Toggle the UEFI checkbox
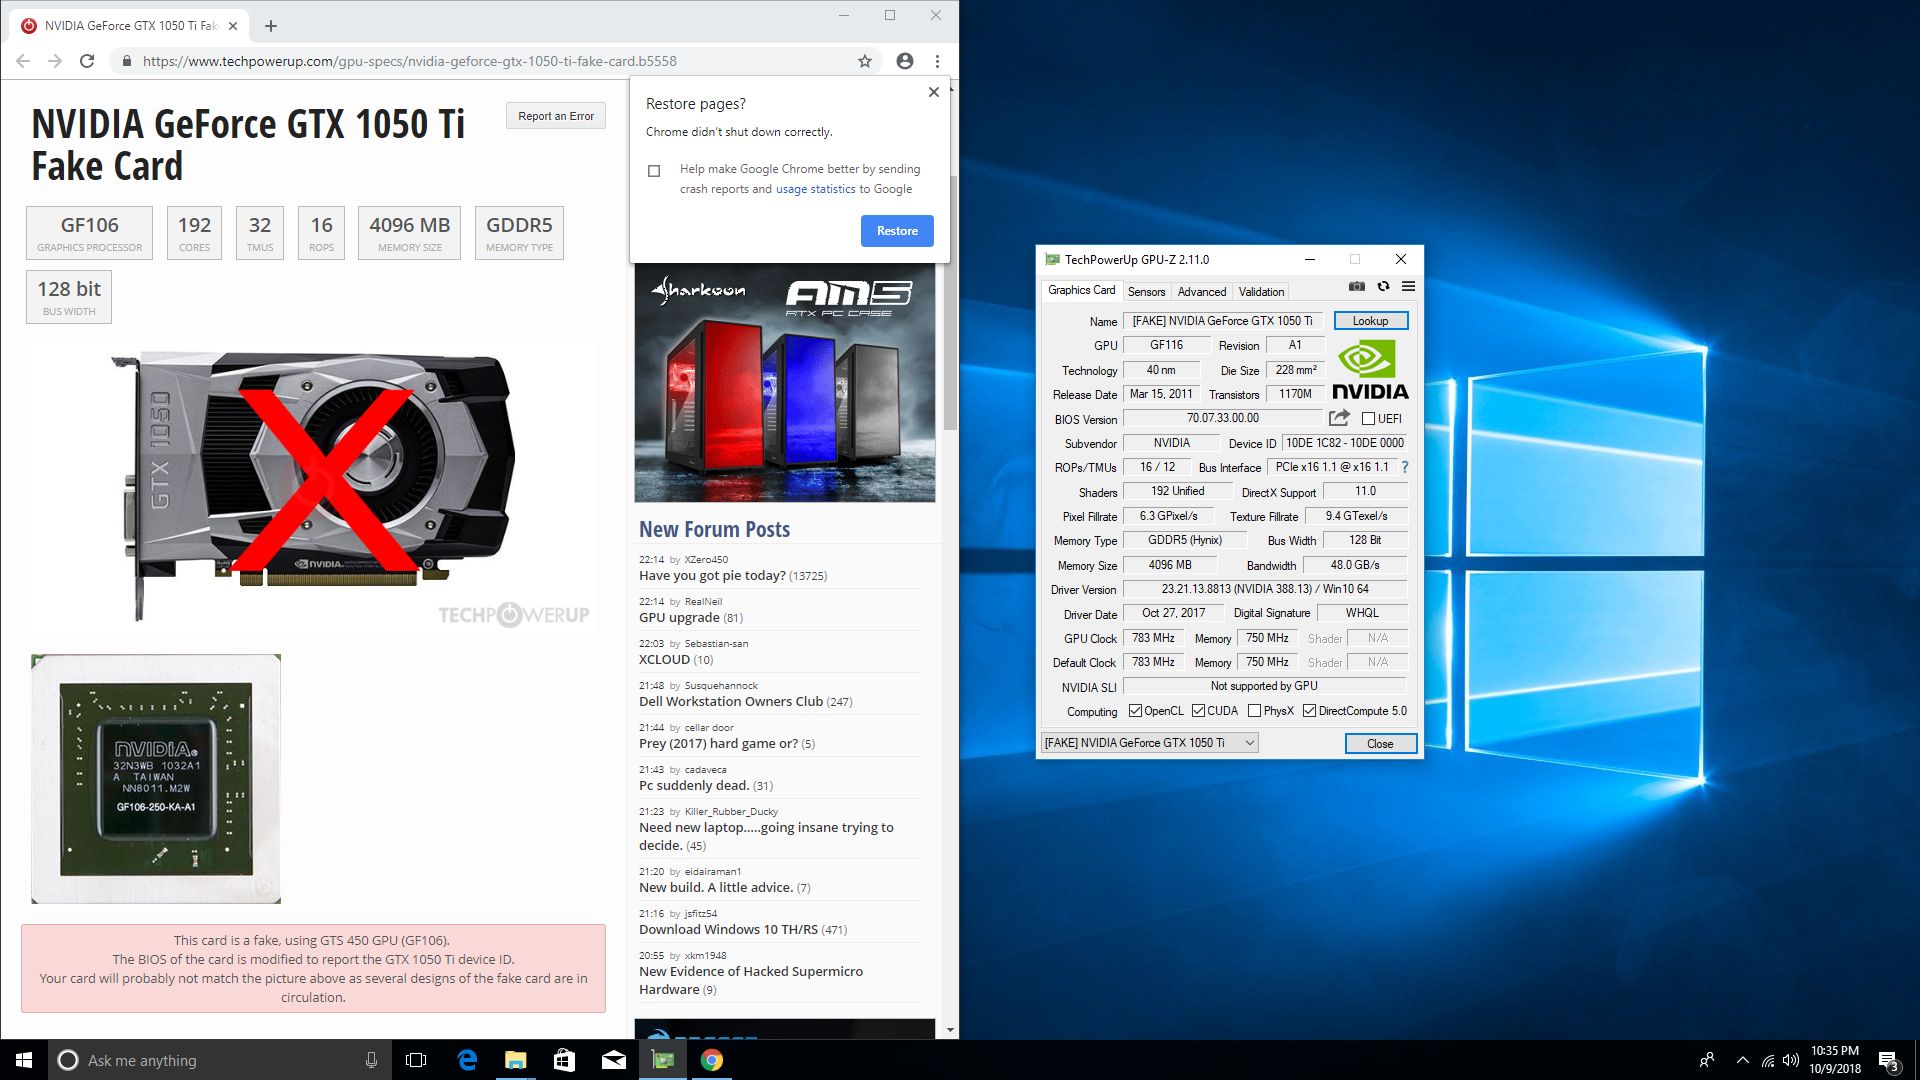This screenshot has width=1920, height=1080. pyautogui.click(x=1368, y=419)
